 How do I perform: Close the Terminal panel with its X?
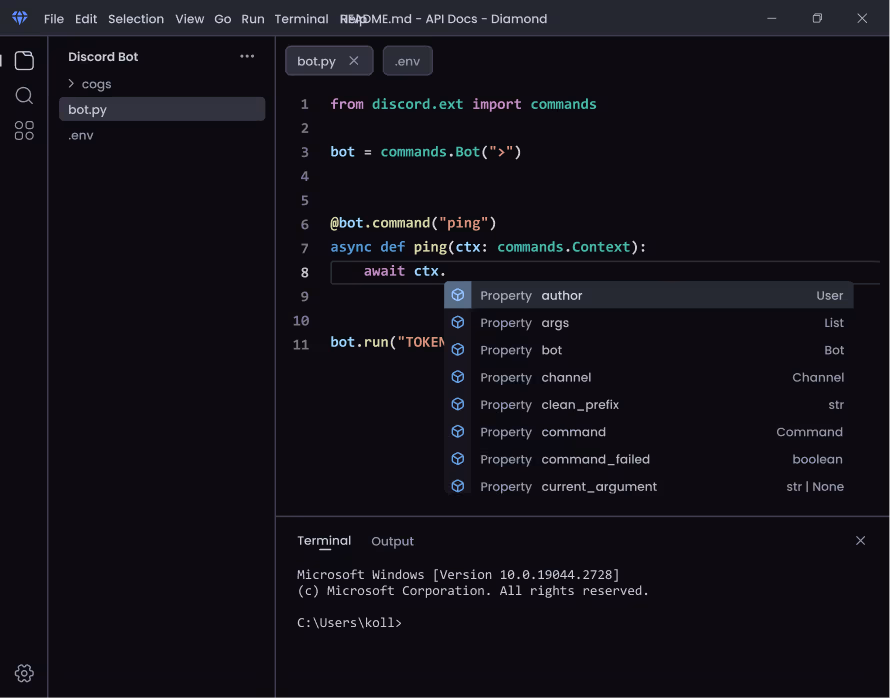(x=860, y=540)
